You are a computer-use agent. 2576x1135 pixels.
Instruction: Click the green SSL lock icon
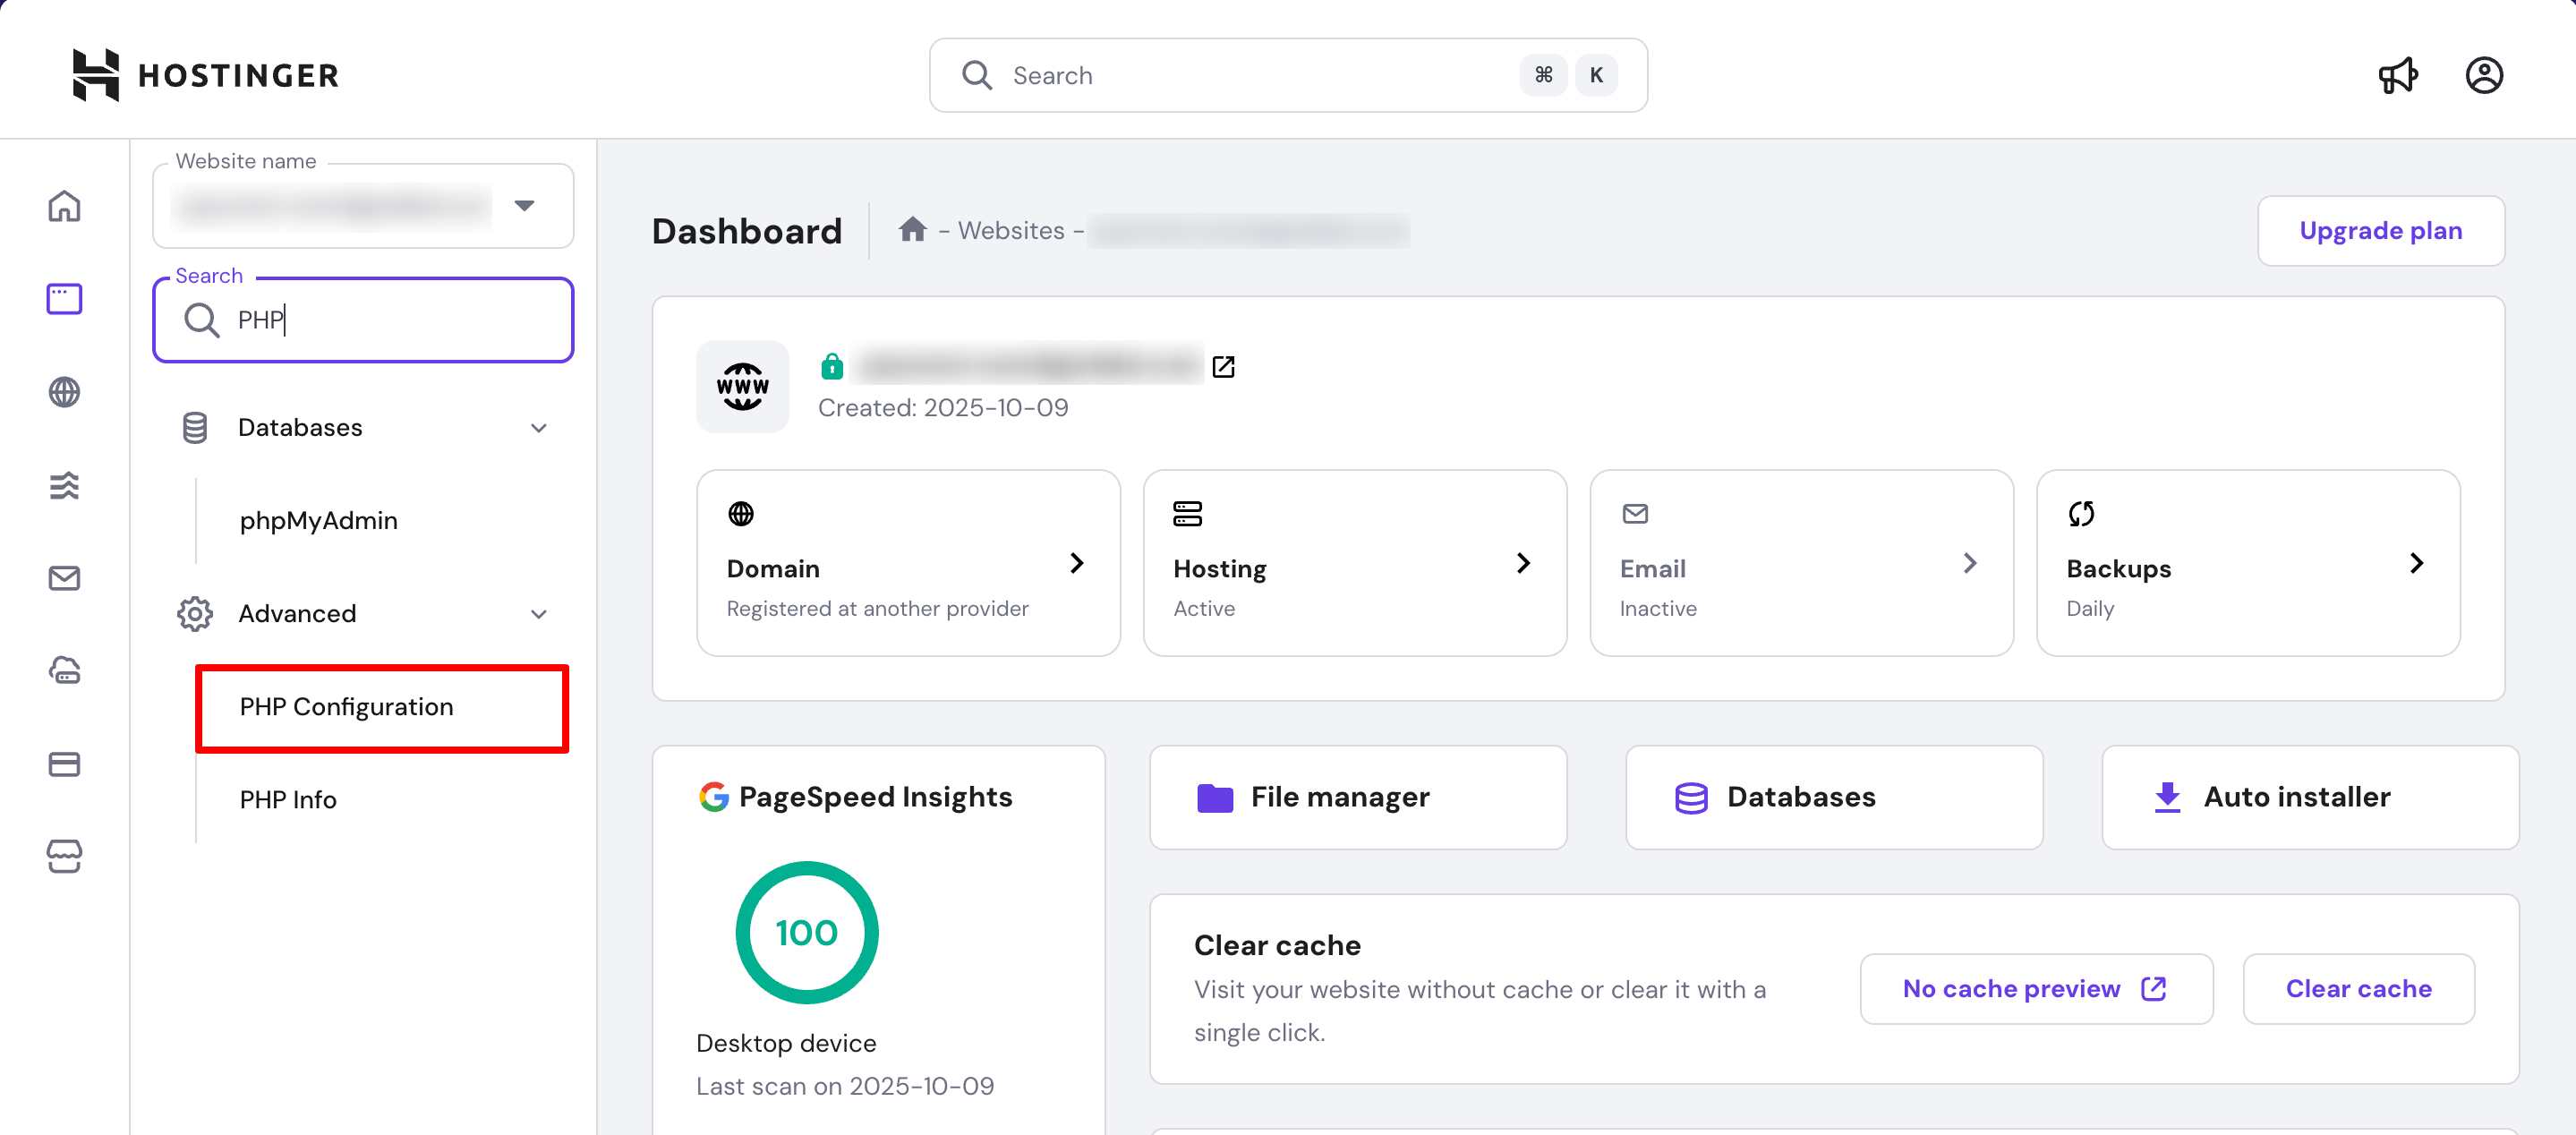click(831, 367)
